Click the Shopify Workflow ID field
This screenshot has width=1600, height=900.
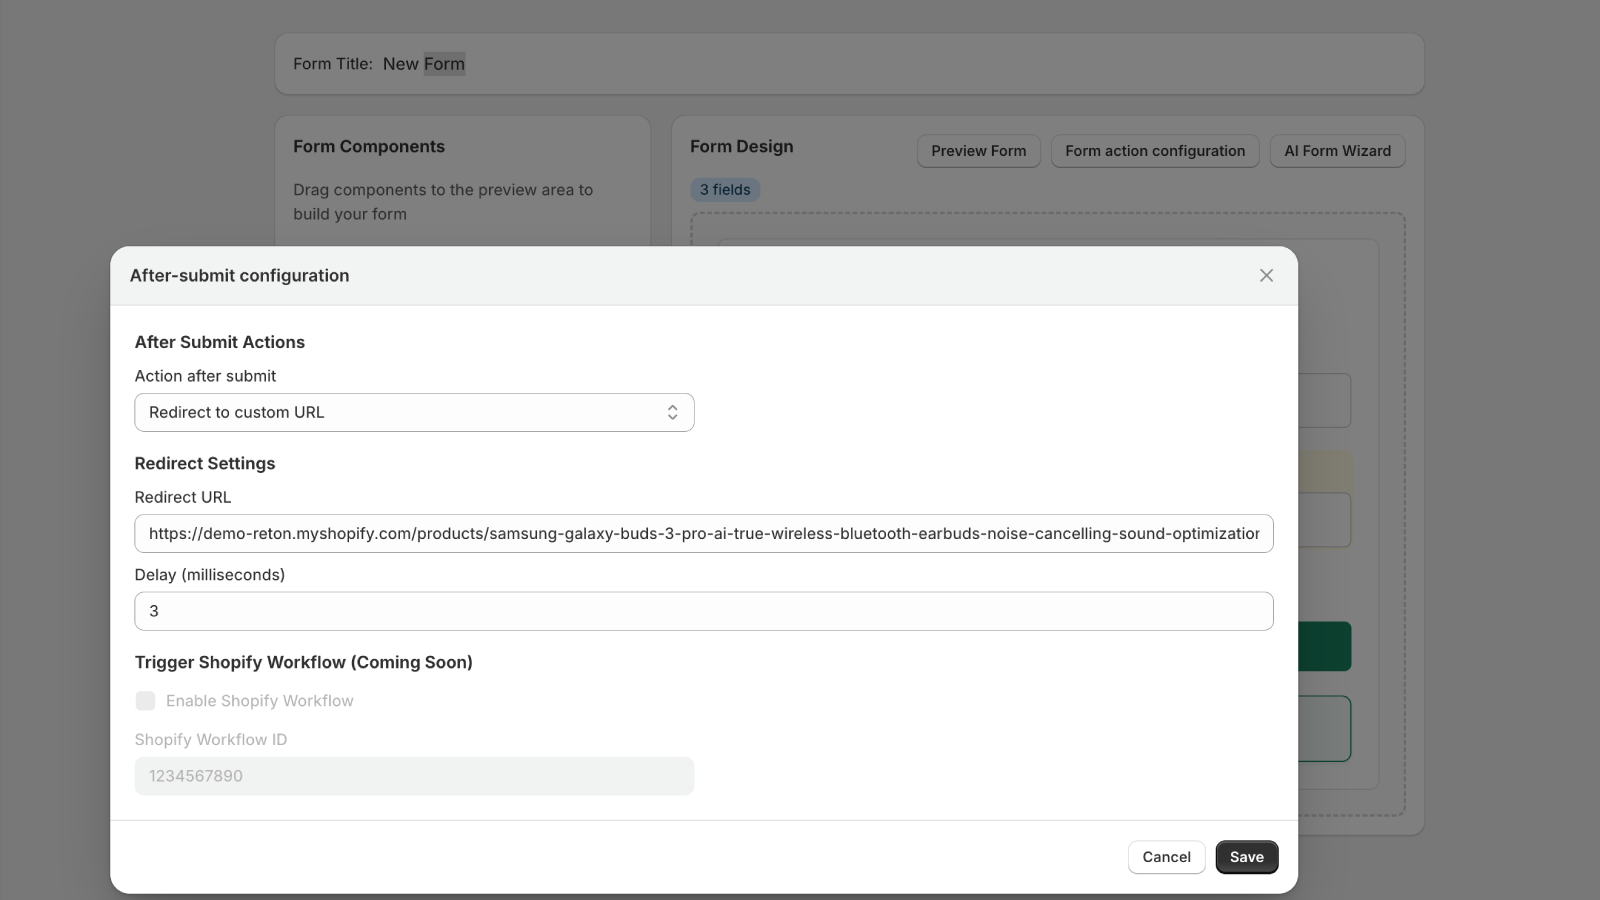414,775
